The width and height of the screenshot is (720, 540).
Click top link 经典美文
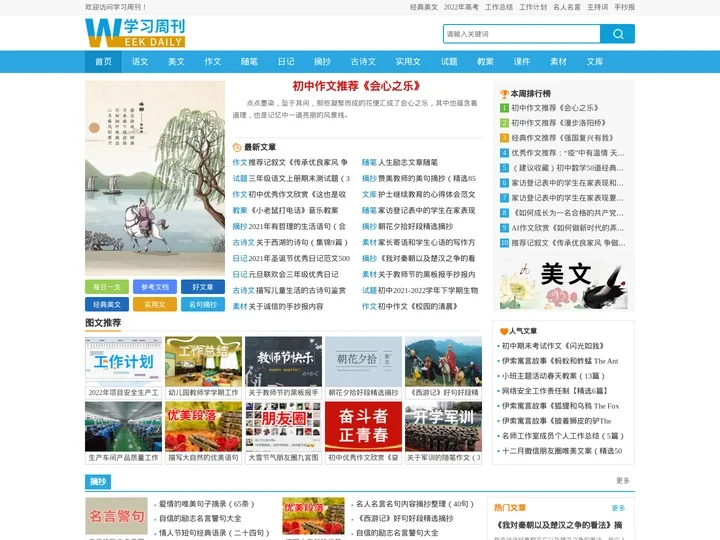click(423, 7)
